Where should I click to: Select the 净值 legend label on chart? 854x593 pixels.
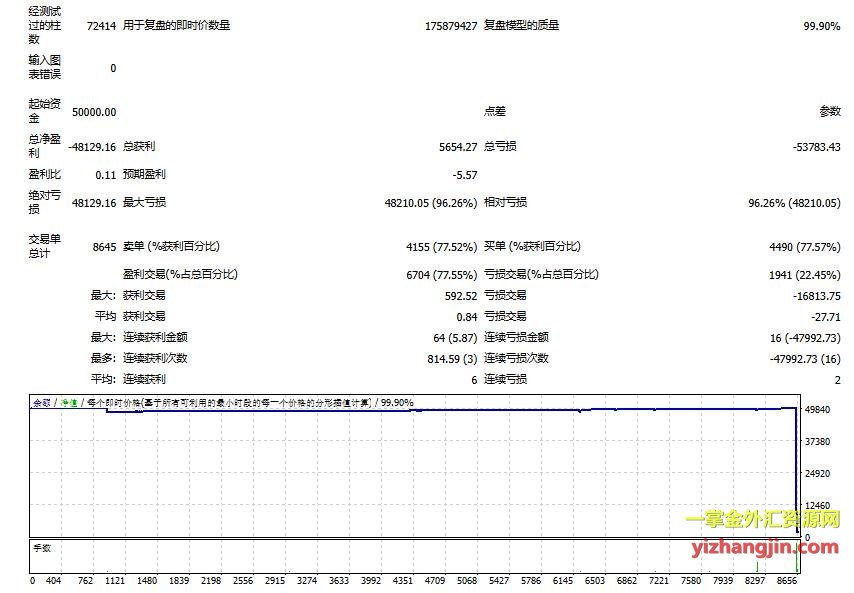coord(67,403)
